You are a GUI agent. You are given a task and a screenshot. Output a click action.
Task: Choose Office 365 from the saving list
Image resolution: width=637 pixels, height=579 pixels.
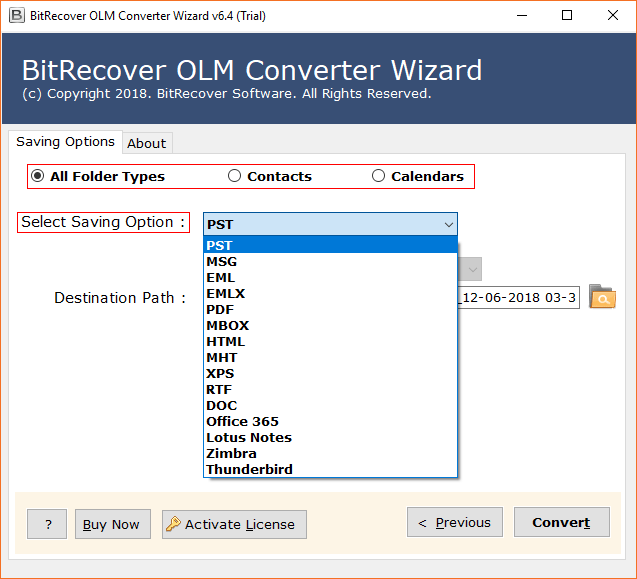pyautogui.click(x=330, y=421)
